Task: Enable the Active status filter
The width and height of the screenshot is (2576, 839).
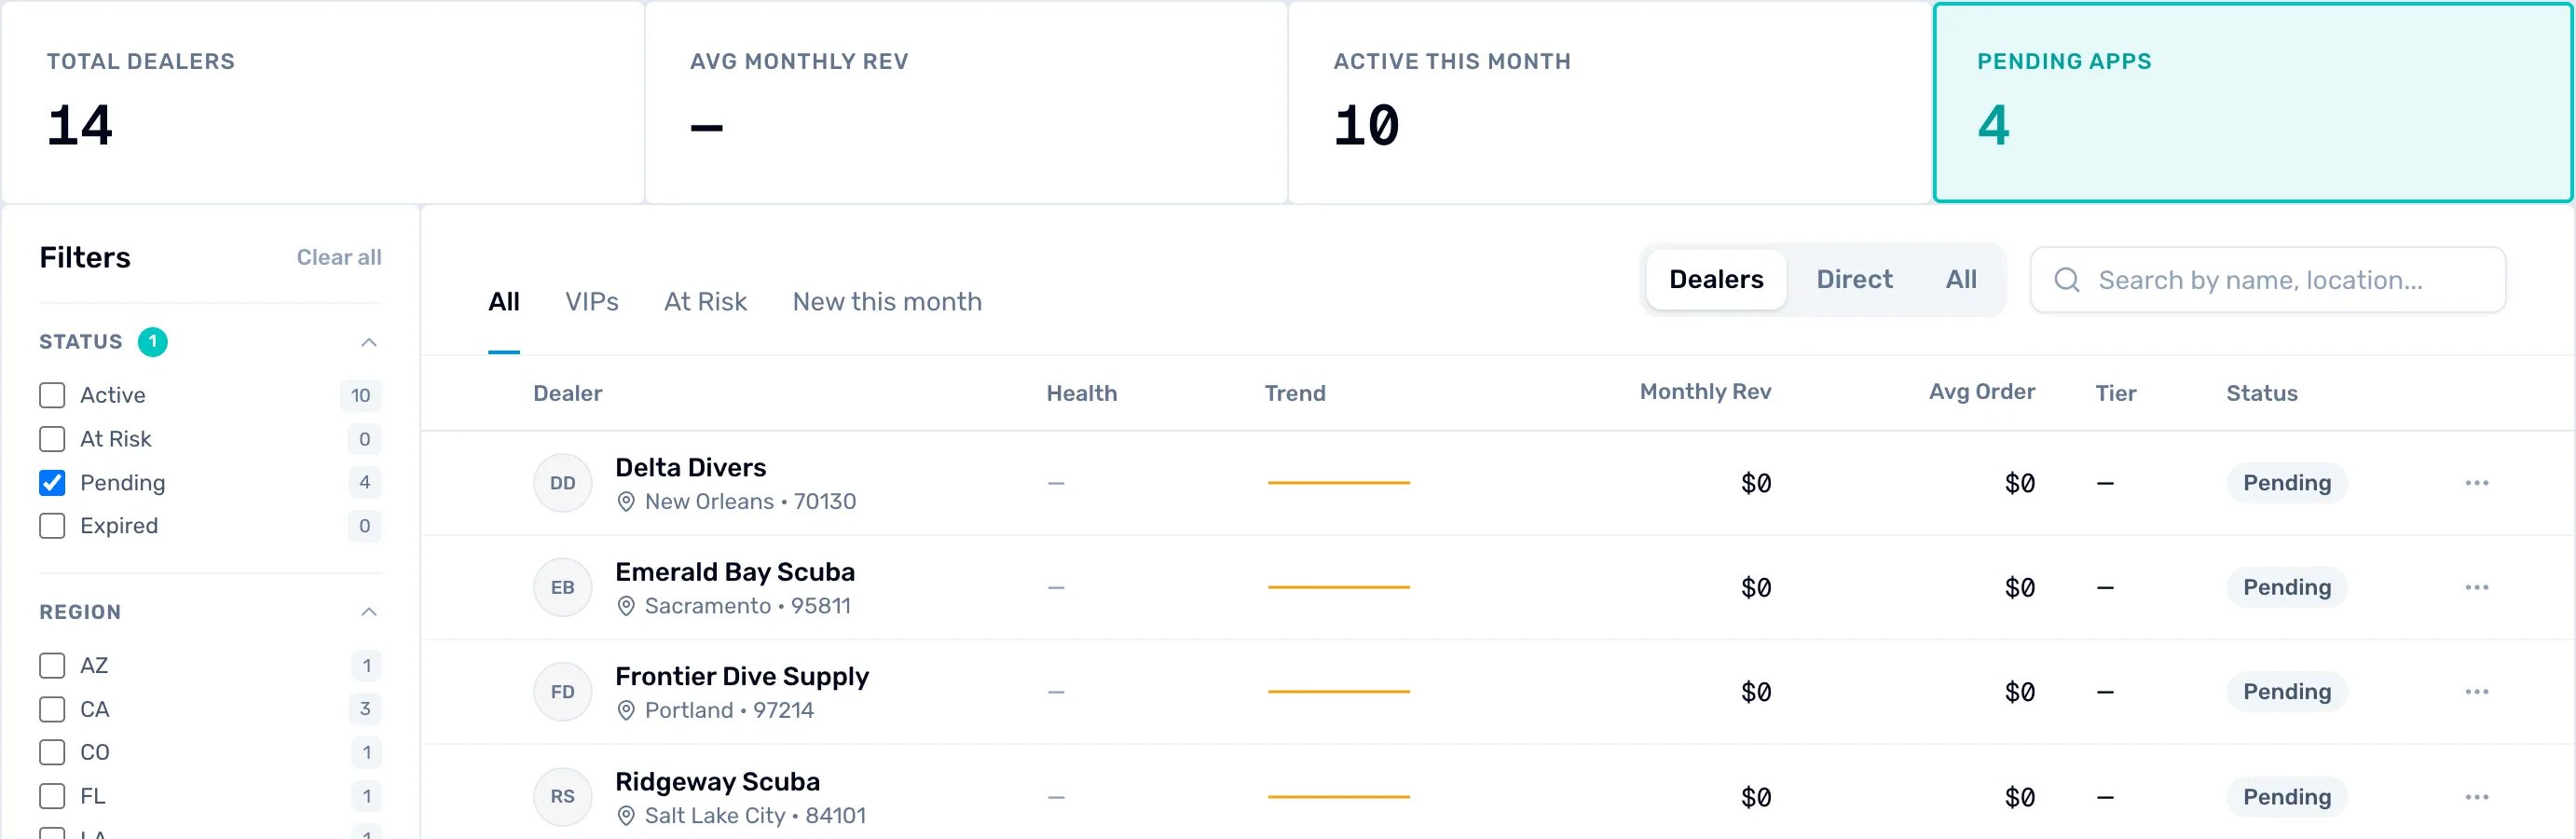Action: point(52,395)
